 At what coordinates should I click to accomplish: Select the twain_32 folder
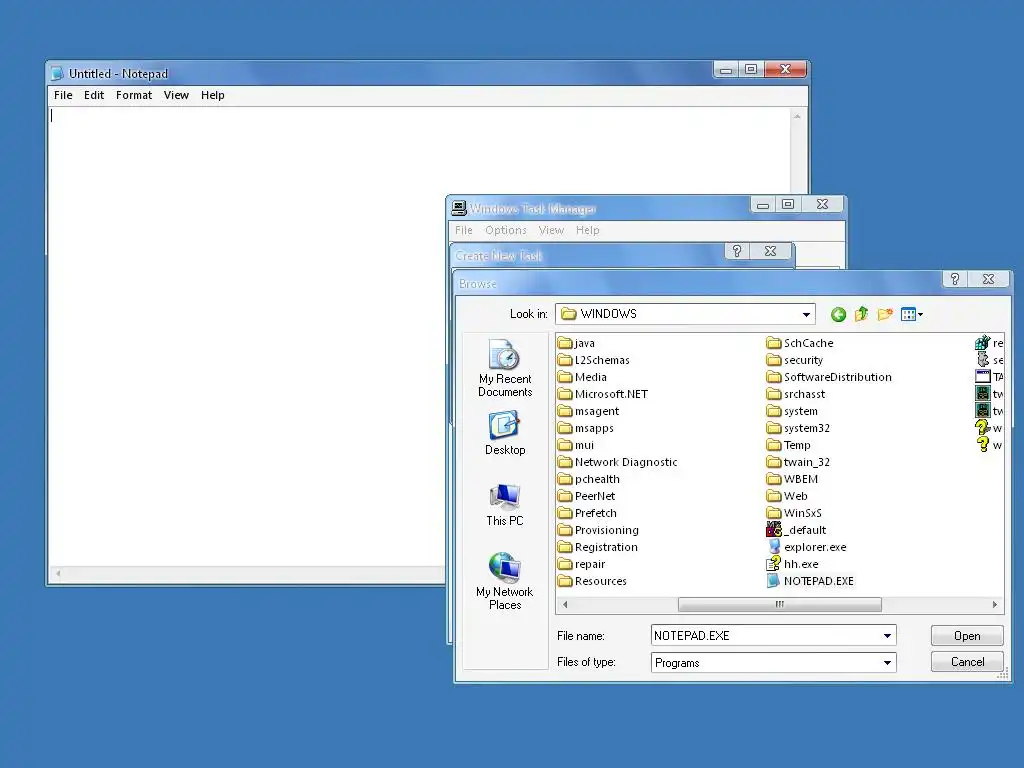pyautogui.click(x=799, y=462)
